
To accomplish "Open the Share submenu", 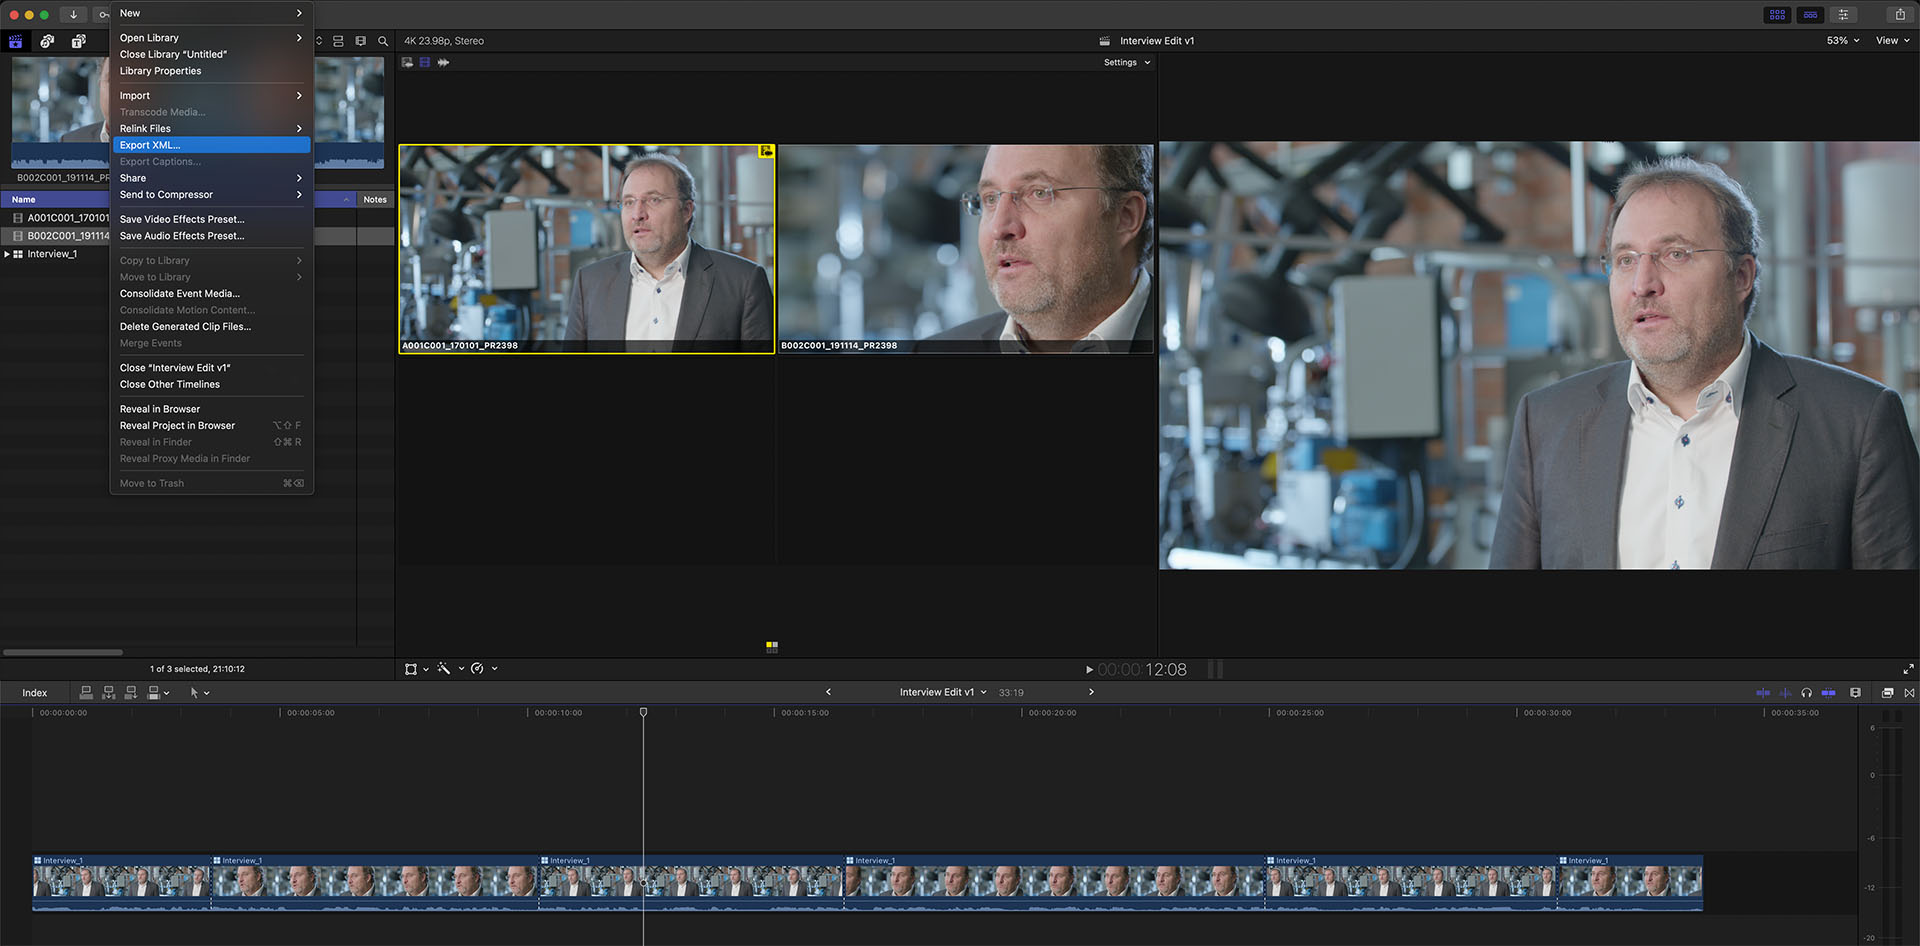I will (212, 178).
